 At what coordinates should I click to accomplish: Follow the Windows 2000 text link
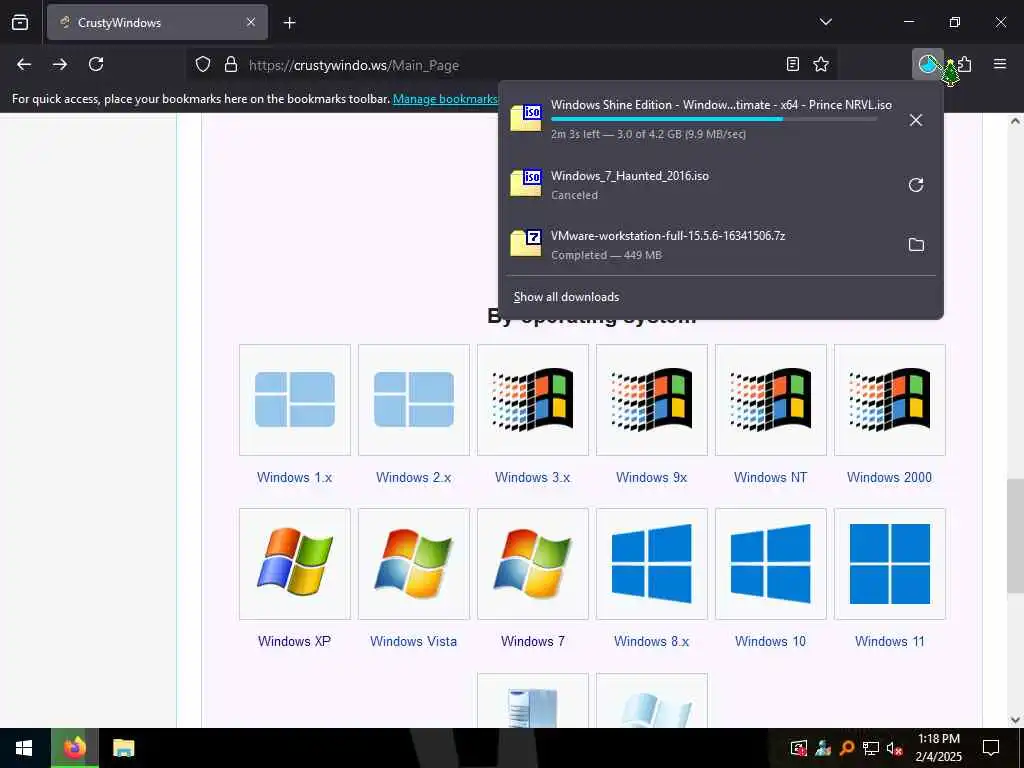tap(889, 477)
